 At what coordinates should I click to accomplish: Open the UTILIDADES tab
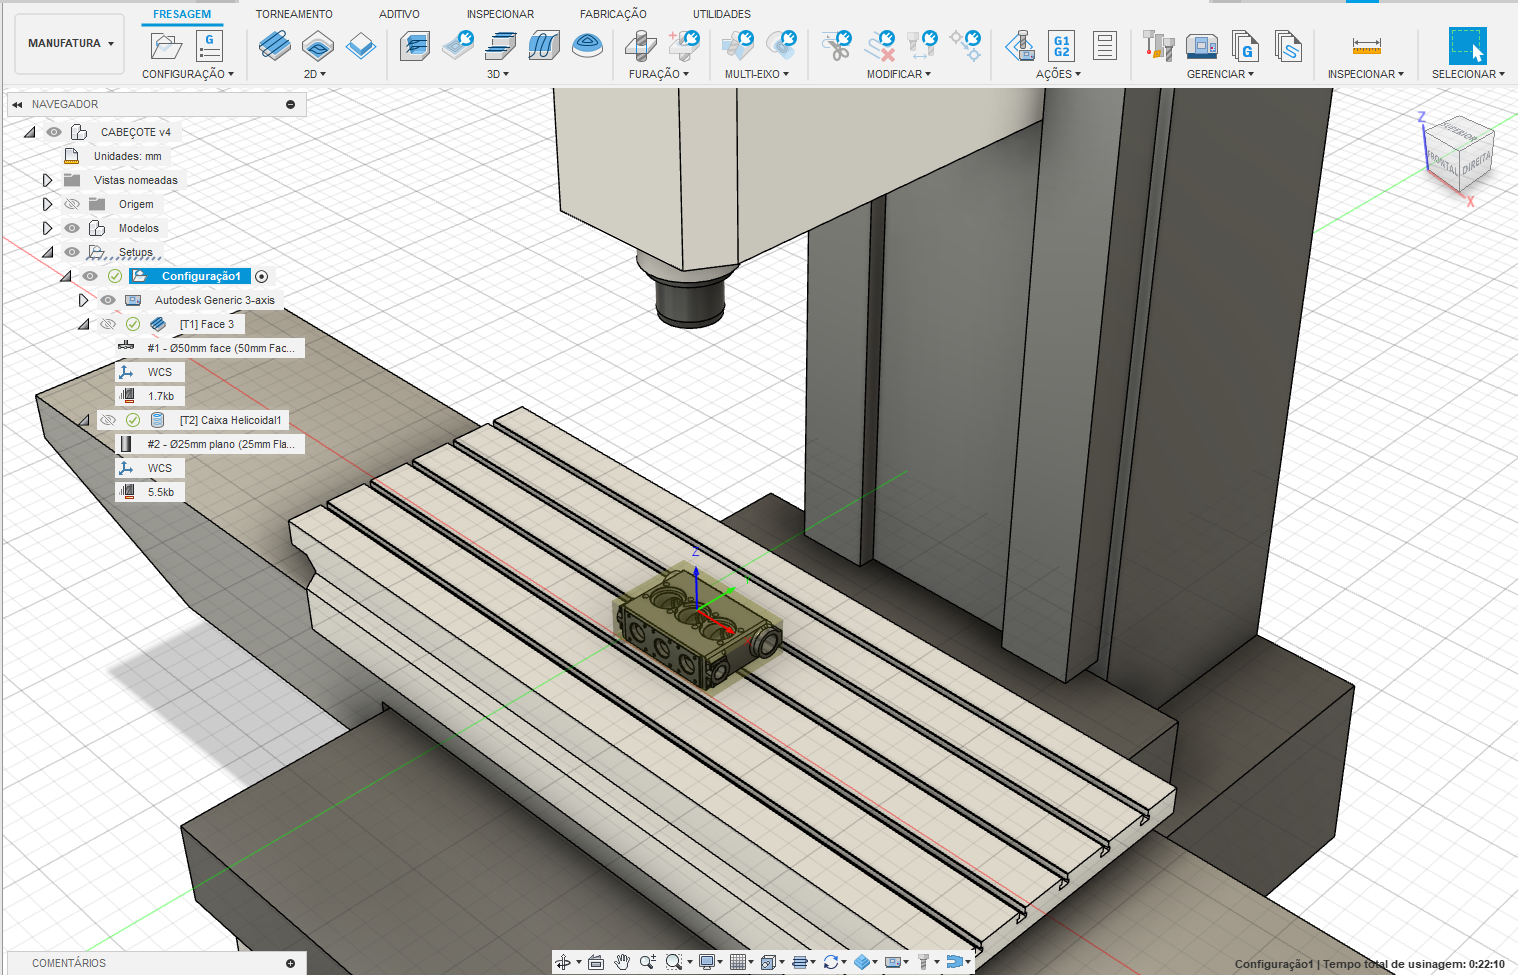[x=721, y=14]
